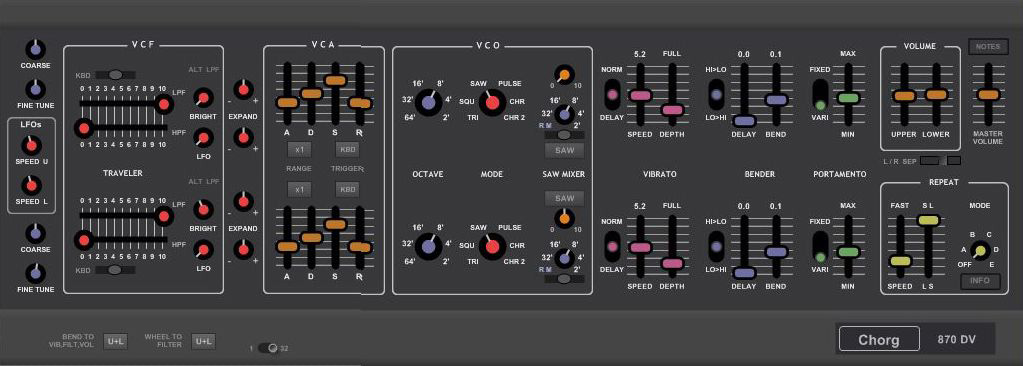The height and width of the screenshot is (366, 1023).
Task: Toggle the lower RM switch under saw mixer
Action: click(565, 279)
